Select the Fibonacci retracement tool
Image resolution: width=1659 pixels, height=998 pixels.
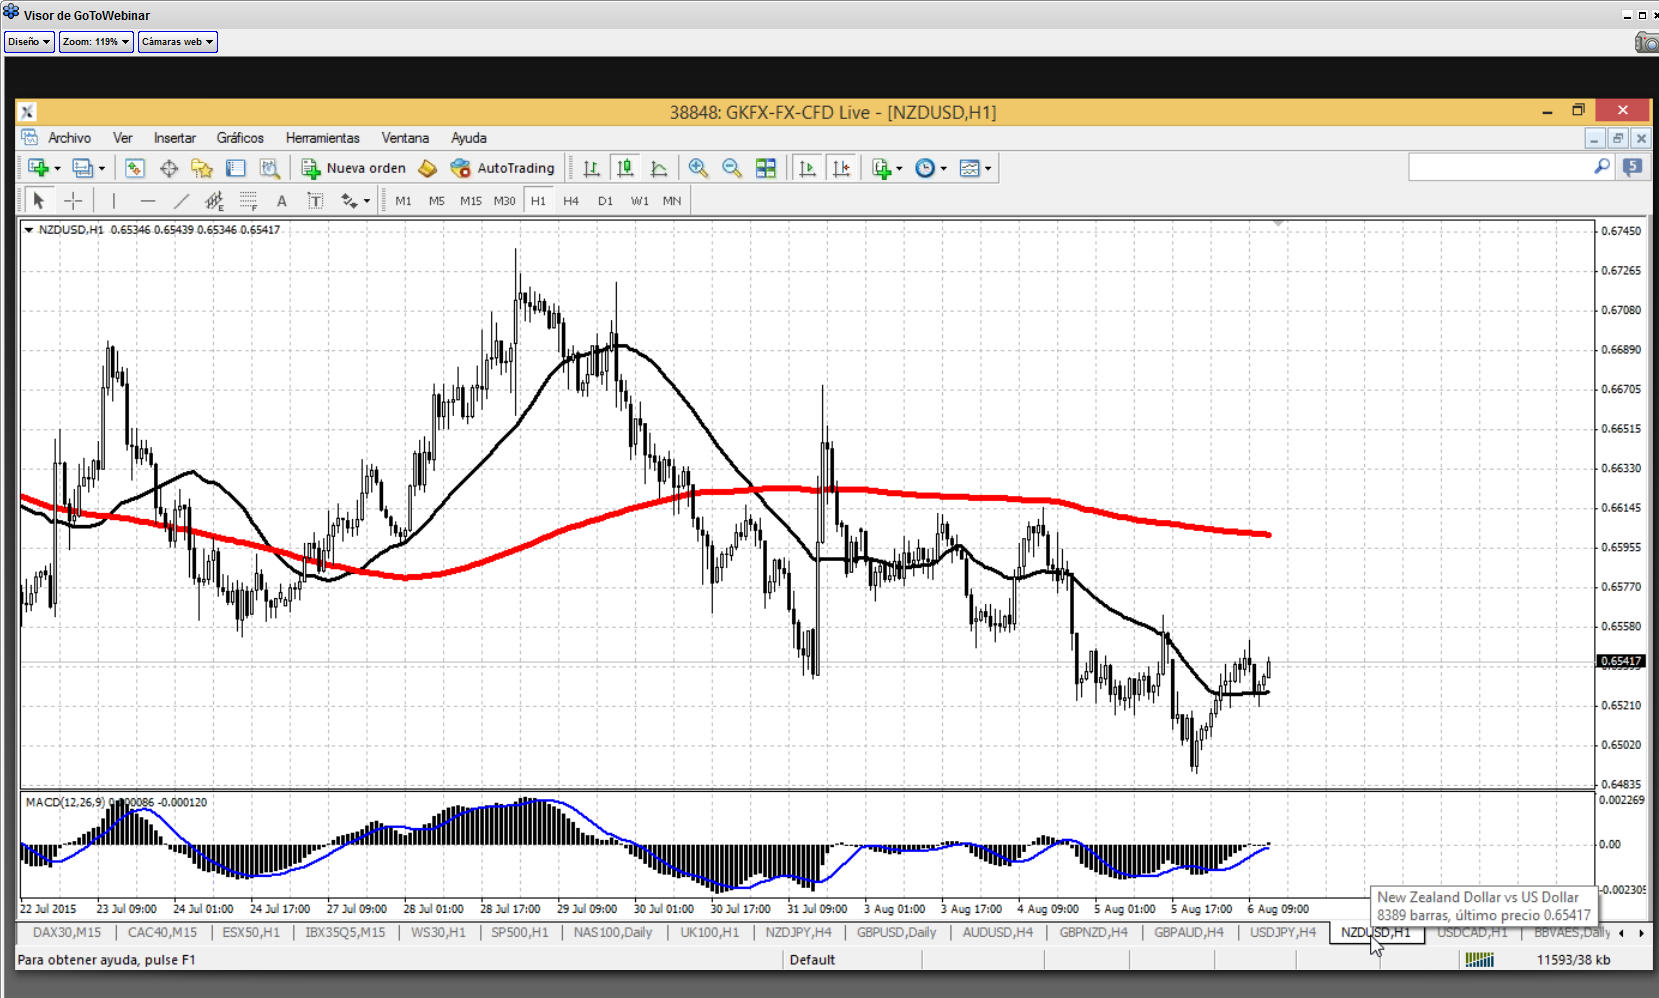pos(248,201)
